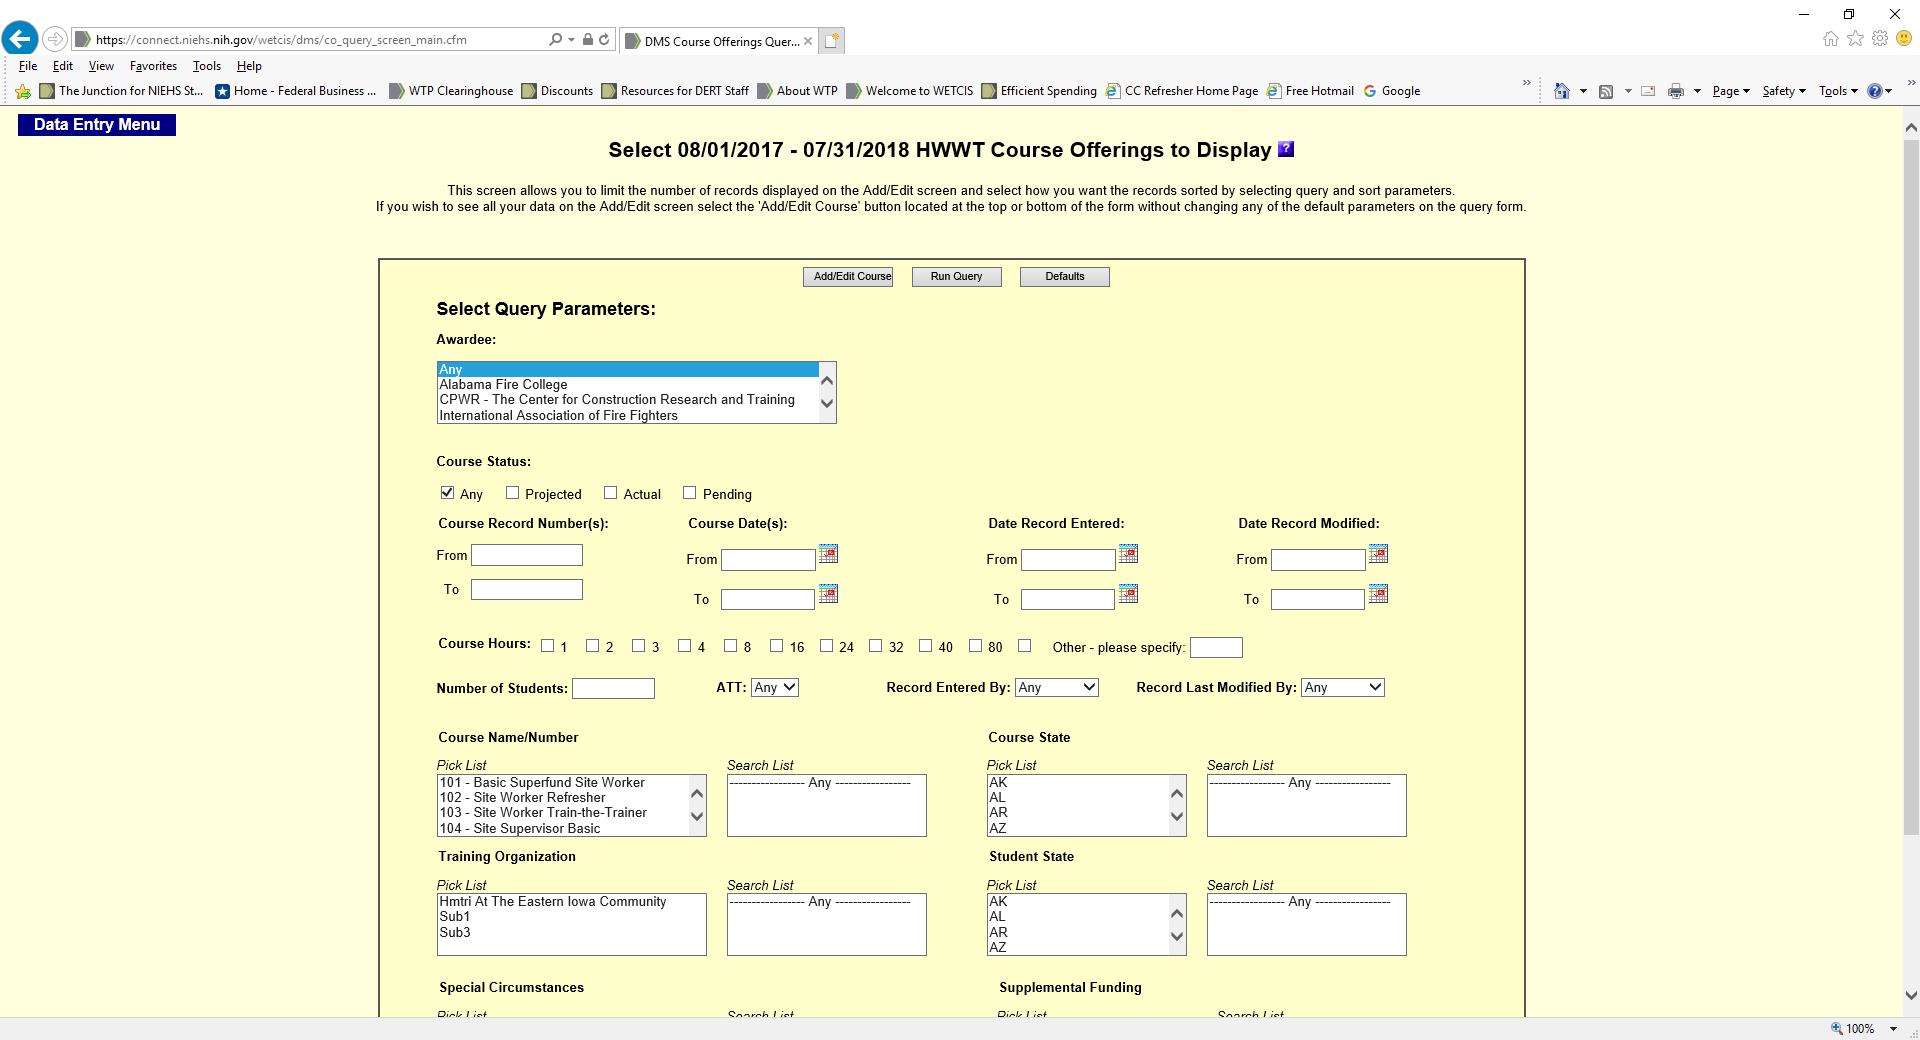Open calendar for Date Record Modified From
The height and width of the screenshot is (1040, 1920).
click(1378, 554)
